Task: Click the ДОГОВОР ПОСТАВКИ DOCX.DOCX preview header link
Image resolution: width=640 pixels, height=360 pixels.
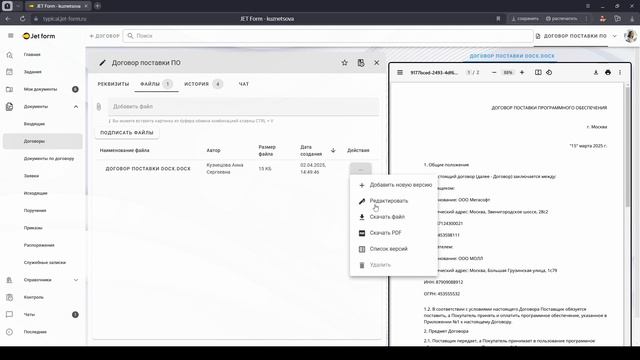Action: tap(512, 56)
